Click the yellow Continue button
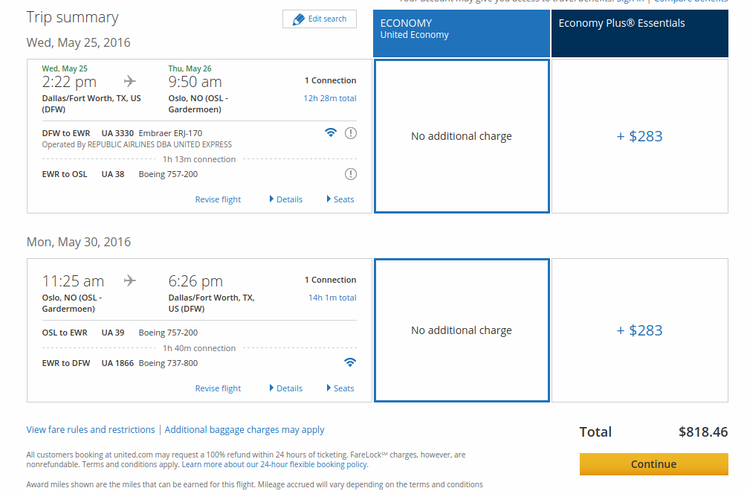747x490 pixels. [x=654, y=464]
